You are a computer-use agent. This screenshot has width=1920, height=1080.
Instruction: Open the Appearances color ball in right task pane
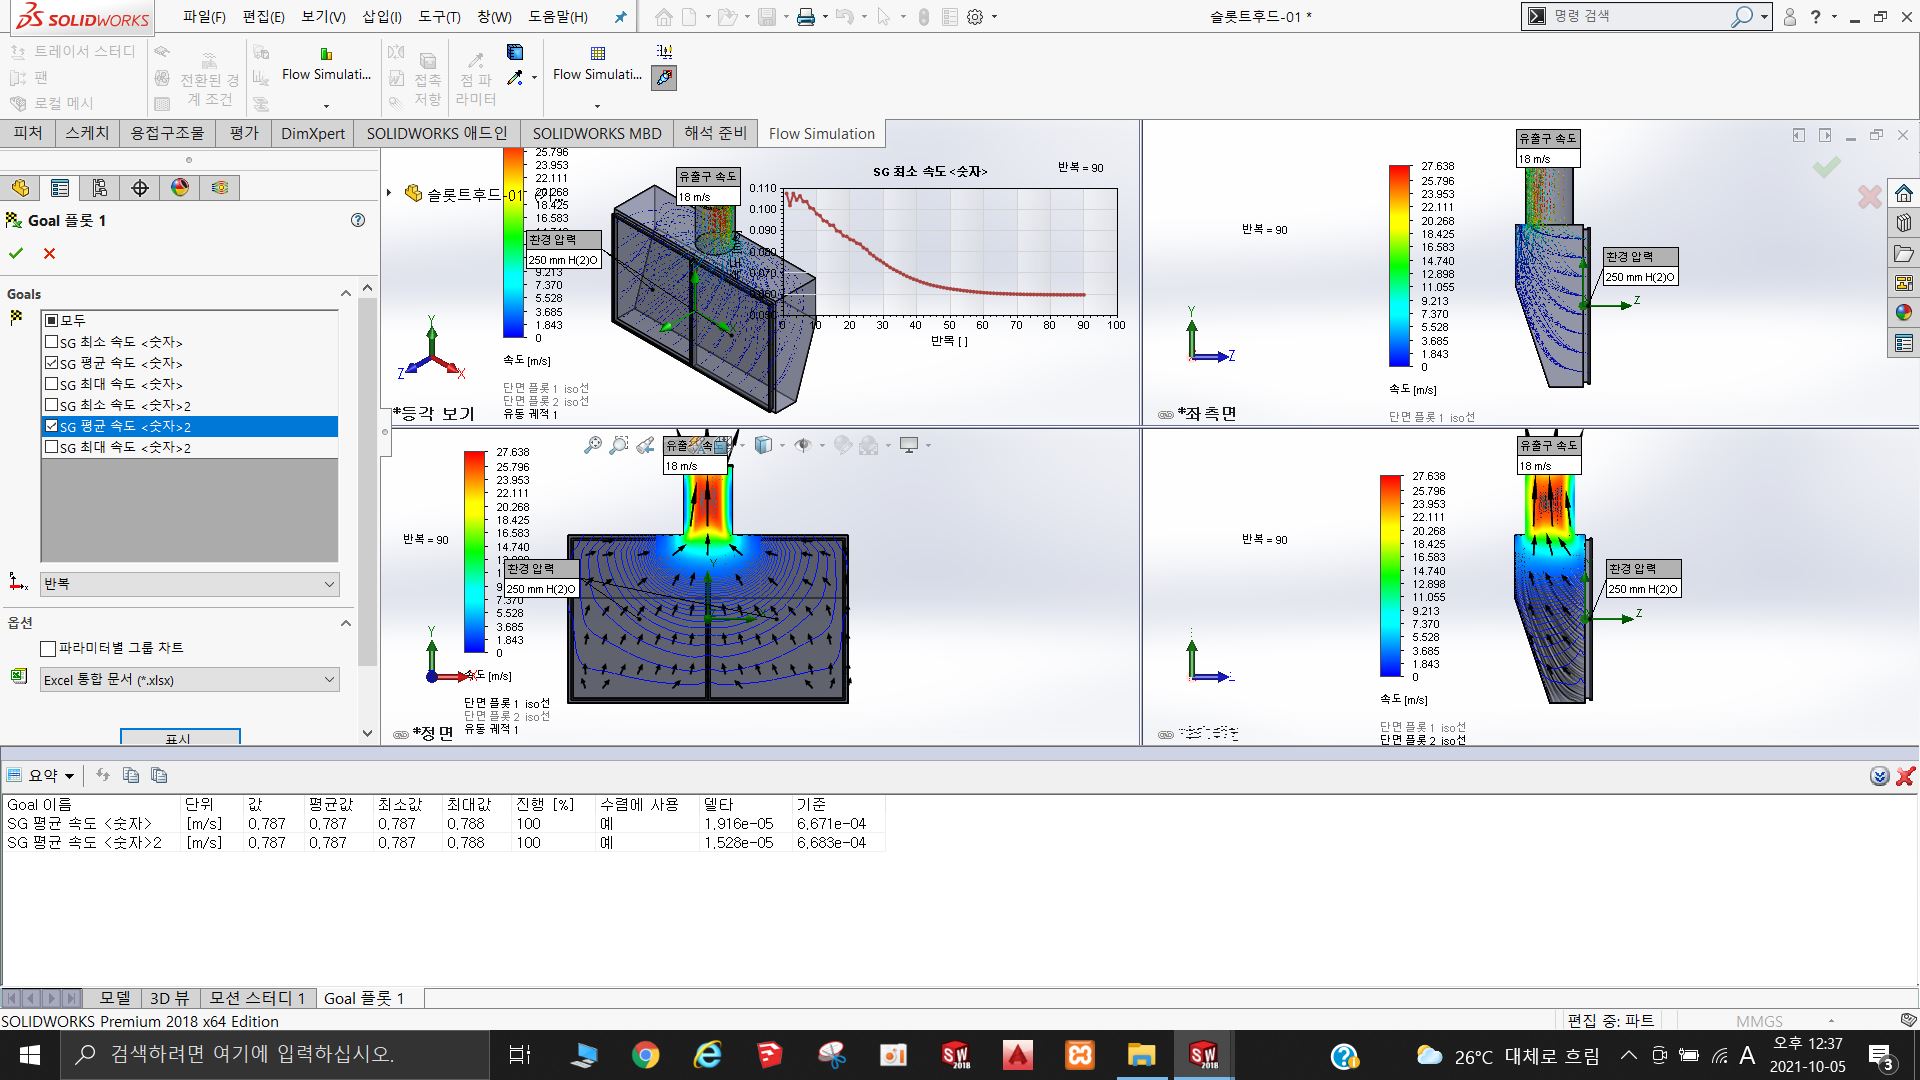[x=1904, y=313]
